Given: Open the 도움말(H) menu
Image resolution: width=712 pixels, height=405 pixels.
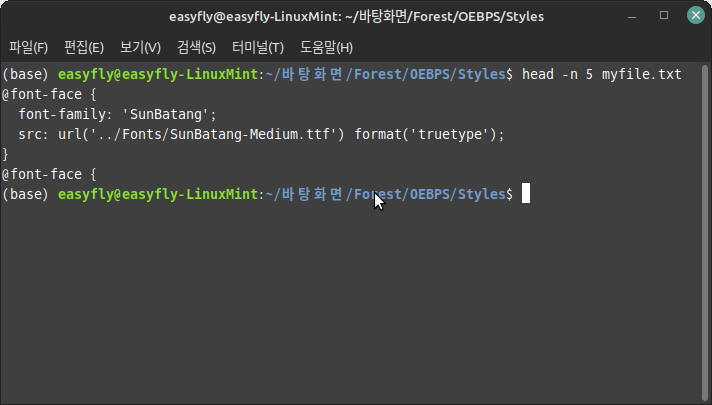Looking at the screenshot, I should click(326, 47).
